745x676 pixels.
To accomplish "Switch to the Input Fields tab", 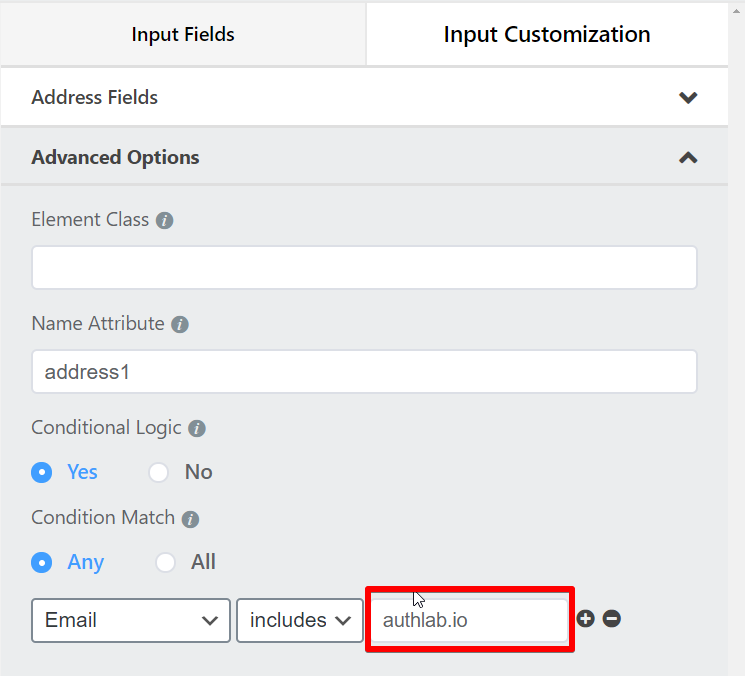I will [183, 35].
